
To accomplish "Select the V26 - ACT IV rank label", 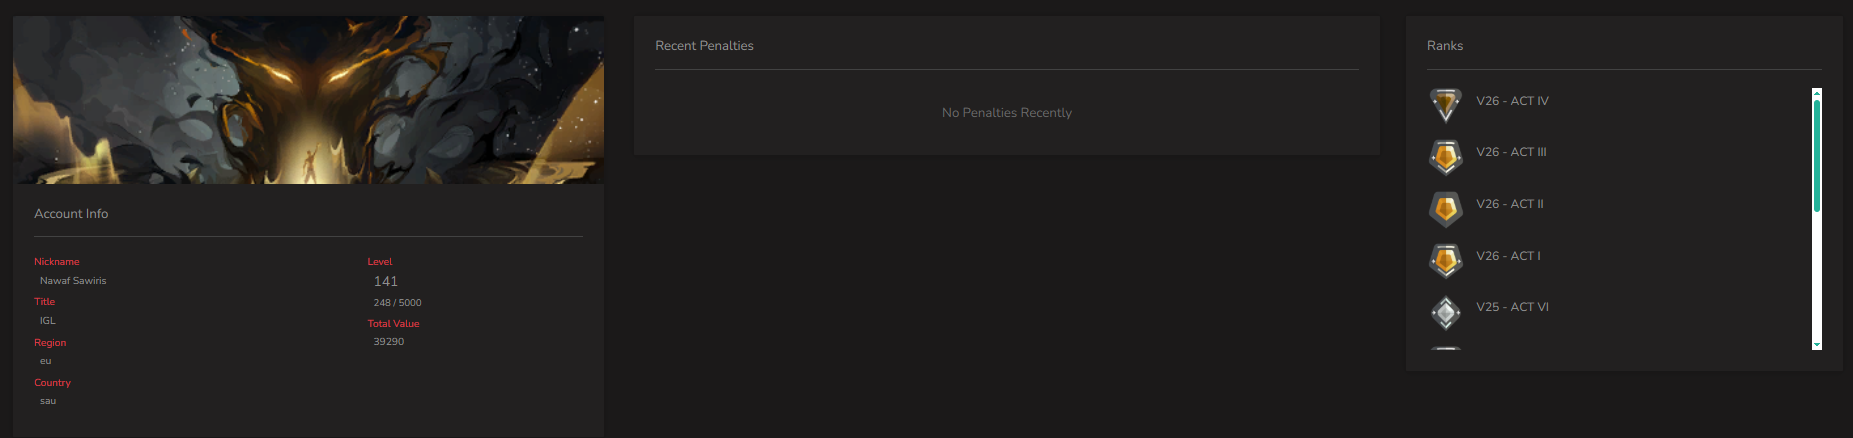I will (1512, 101).
